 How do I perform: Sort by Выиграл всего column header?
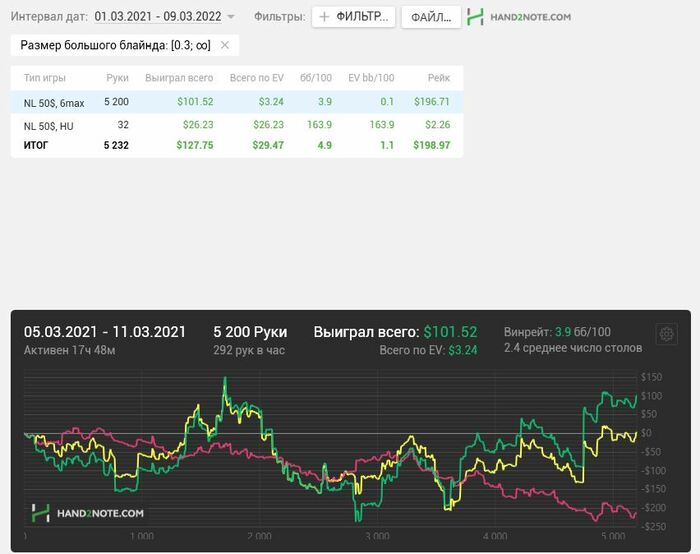179,78
